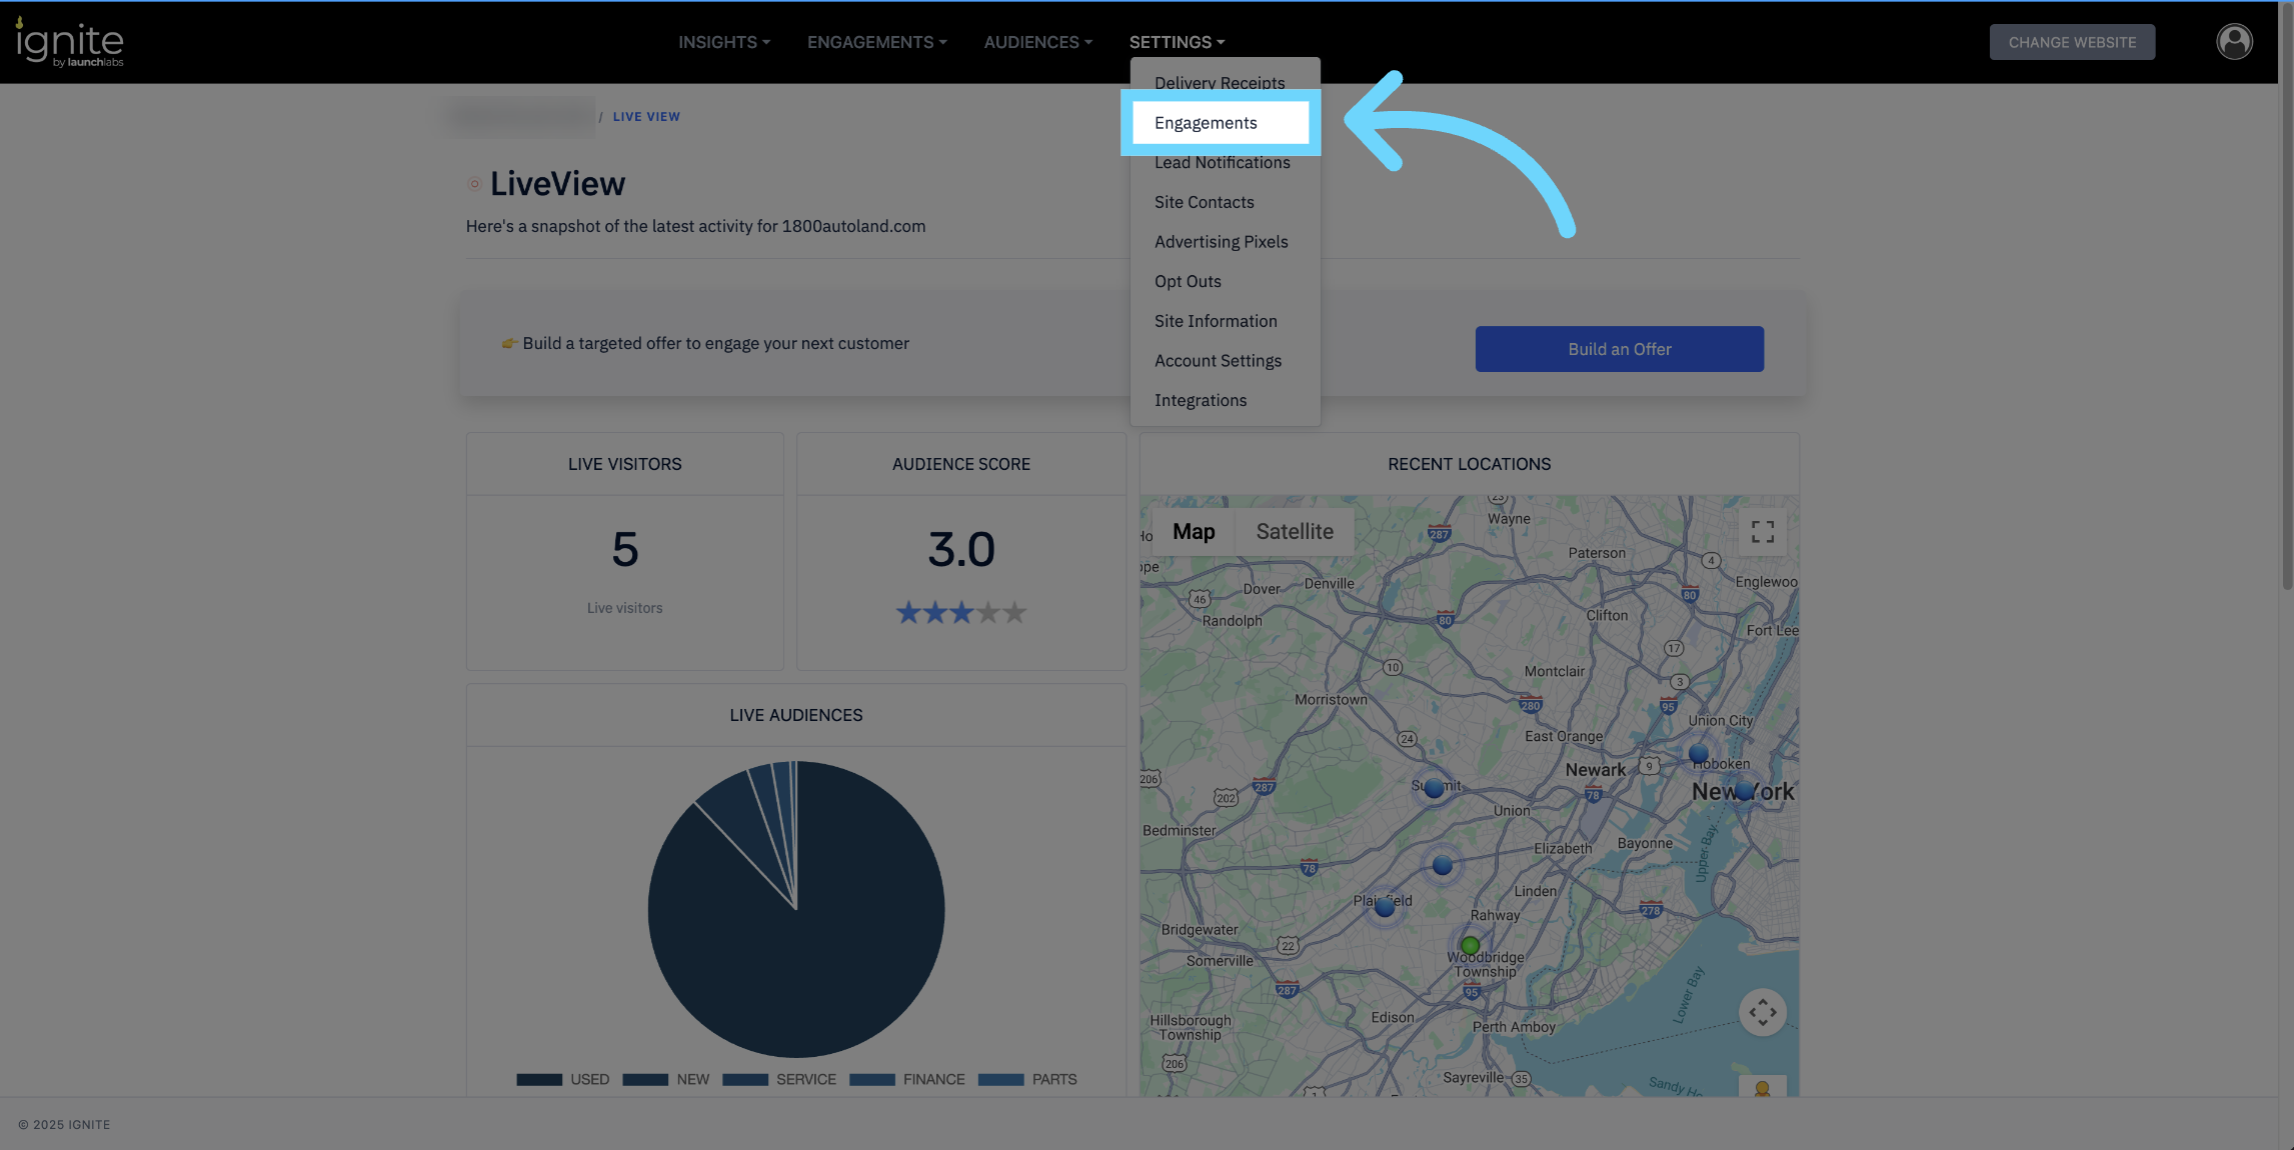Click the map camera pan control
The width and height of the screenshot is (2294, 1150).
[1762, 1012]
